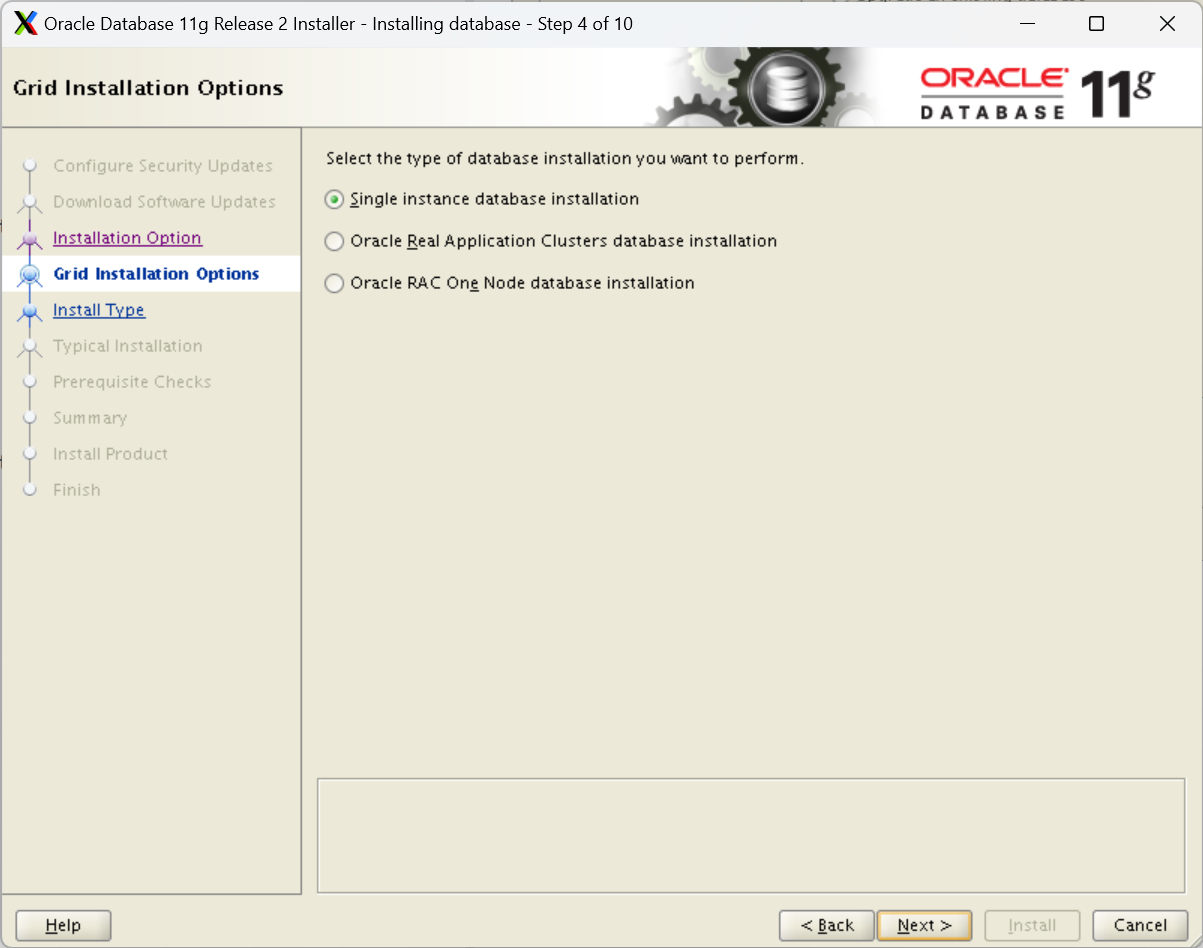Click the empty message area box

[751, 836]
